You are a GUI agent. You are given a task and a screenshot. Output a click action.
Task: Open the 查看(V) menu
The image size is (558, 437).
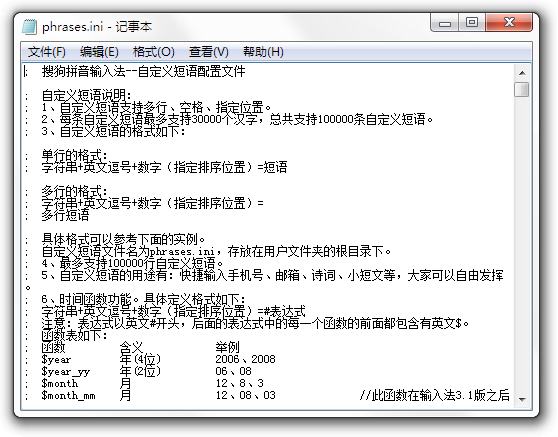tap(209, 52)
